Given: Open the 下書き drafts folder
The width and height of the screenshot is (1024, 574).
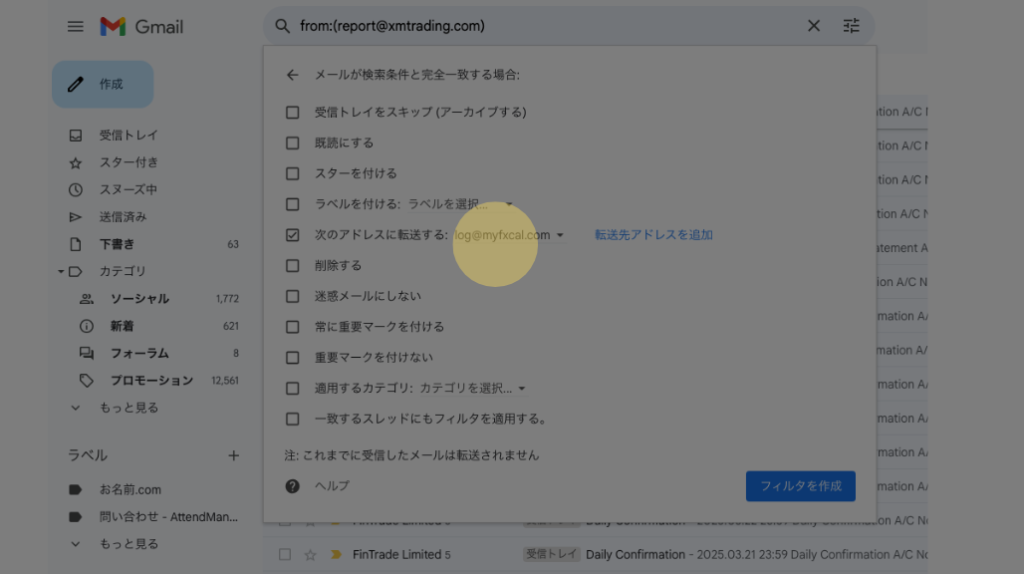Looking at the screenshot, I should 116,244.
